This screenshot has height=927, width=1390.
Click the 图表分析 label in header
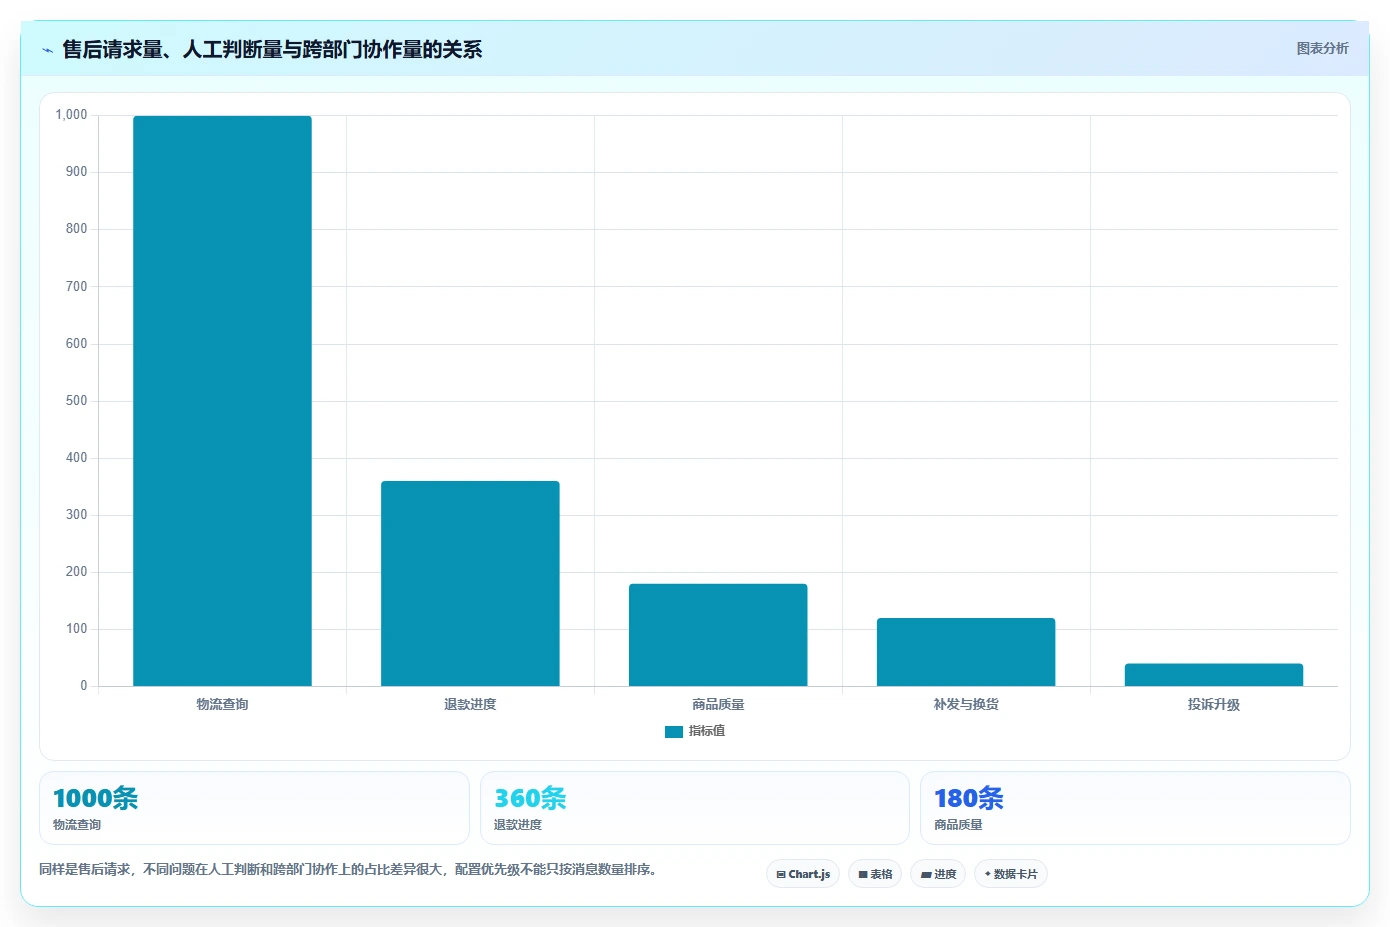[1322, 48]
